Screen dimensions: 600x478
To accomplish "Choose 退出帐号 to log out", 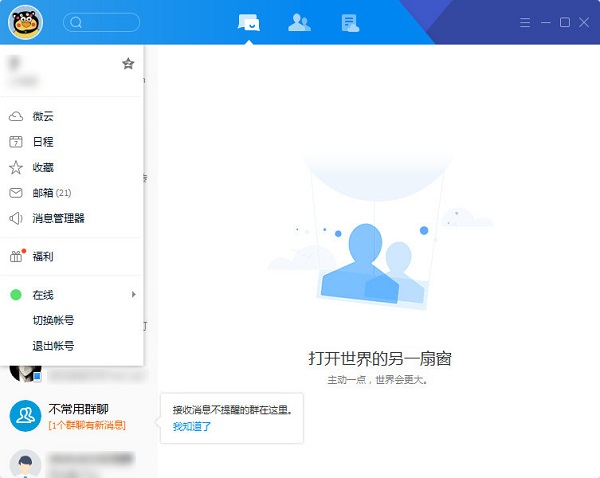I will pos(53,346).
